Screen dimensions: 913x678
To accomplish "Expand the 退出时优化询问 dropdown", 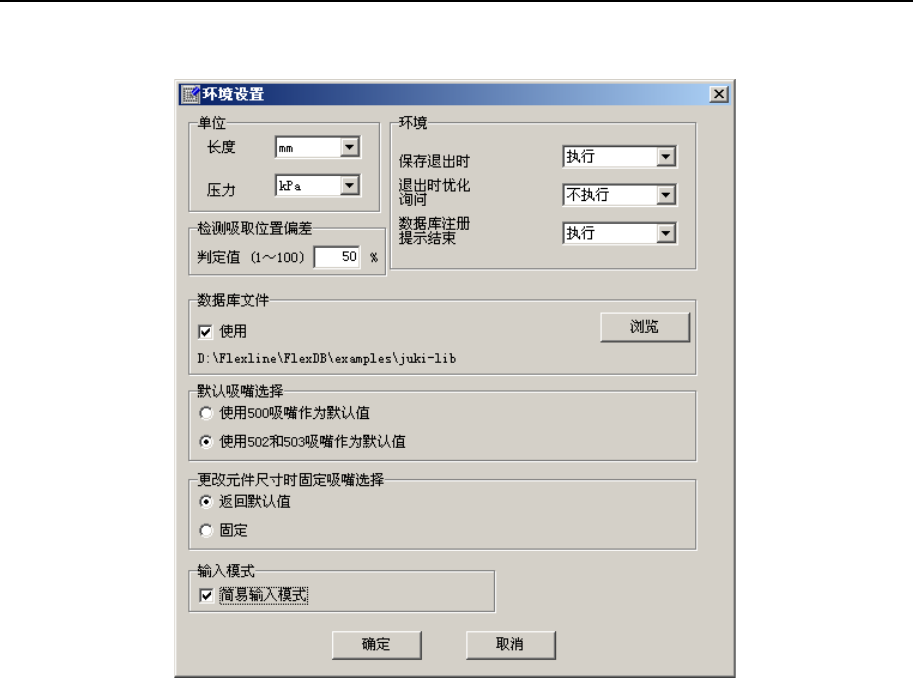I will [666, 195].
